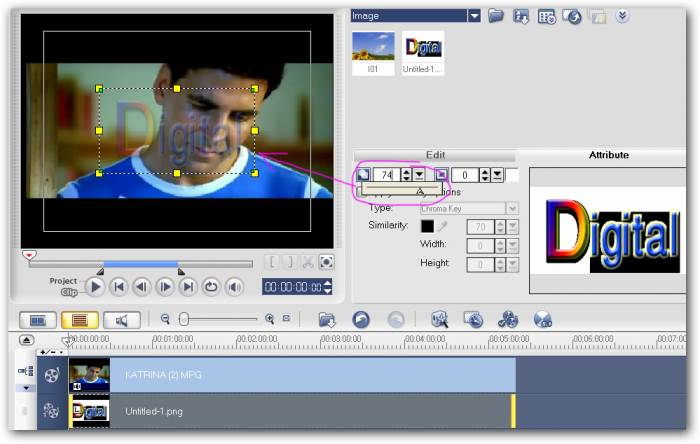Click the transparency spinner arrows
Screen dimensions: 700x444
(406, 174)
